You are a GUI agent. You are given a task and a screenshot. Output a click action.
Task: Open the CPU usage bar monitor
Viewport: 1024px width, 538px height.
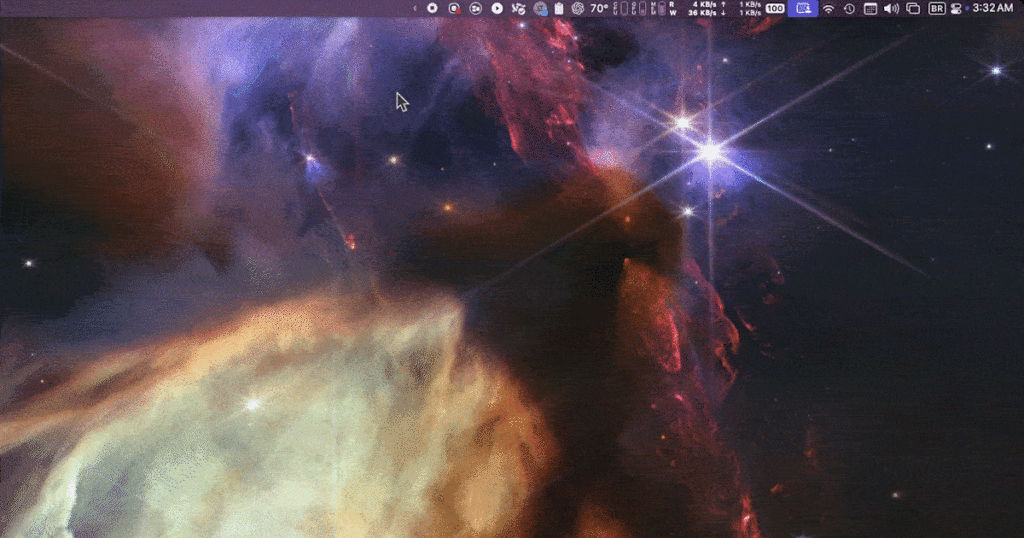click(x=622, y=8)
